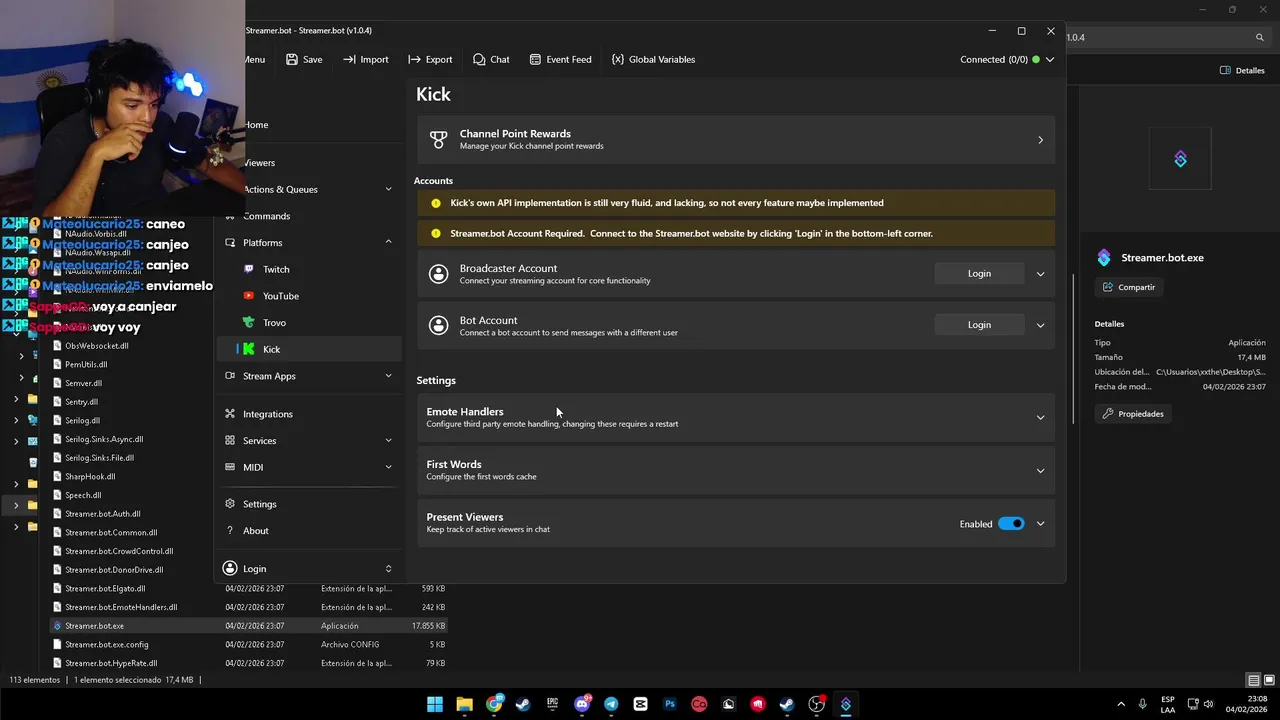Click Login for the Bot Account

tap(979, 325)
